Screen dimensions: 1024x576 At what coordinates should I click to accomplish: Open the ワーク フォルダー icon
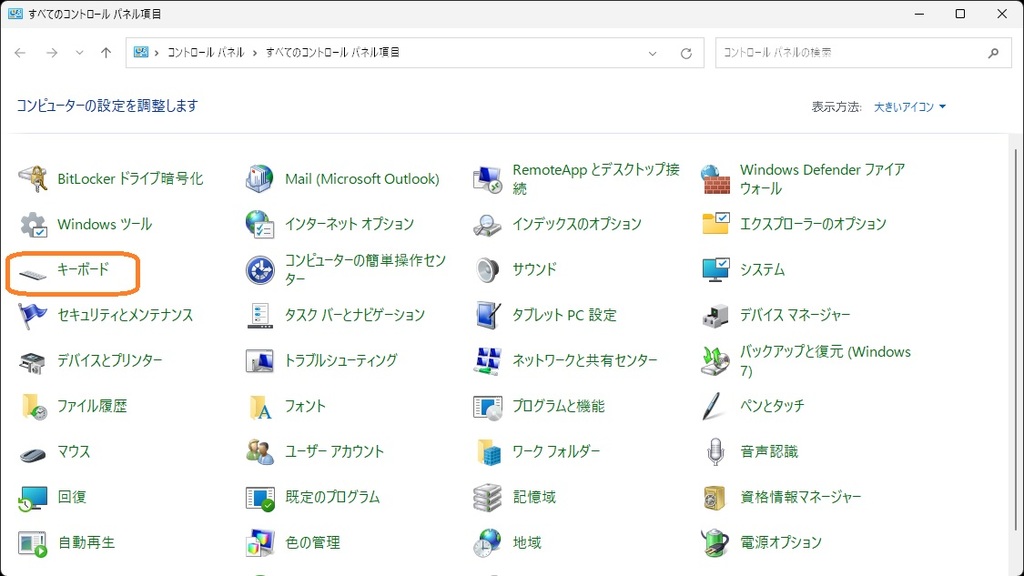coord(487,451)
